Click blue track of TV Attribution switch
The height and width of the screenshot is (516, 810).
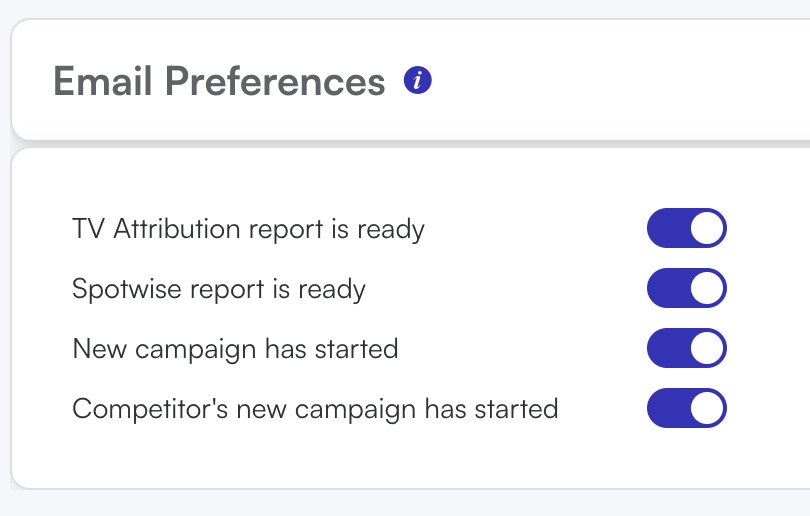pos(667,228)
